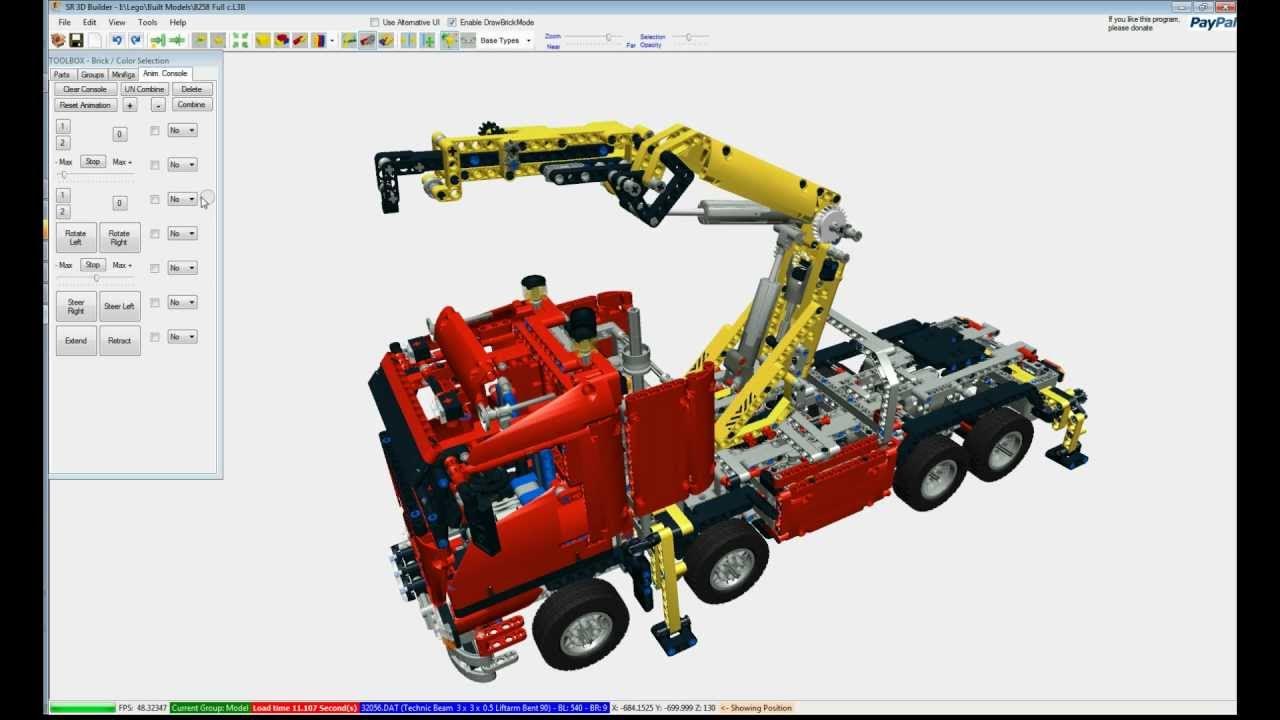Click the UN Combine button
1280x720 pixels.
(144, 89)
